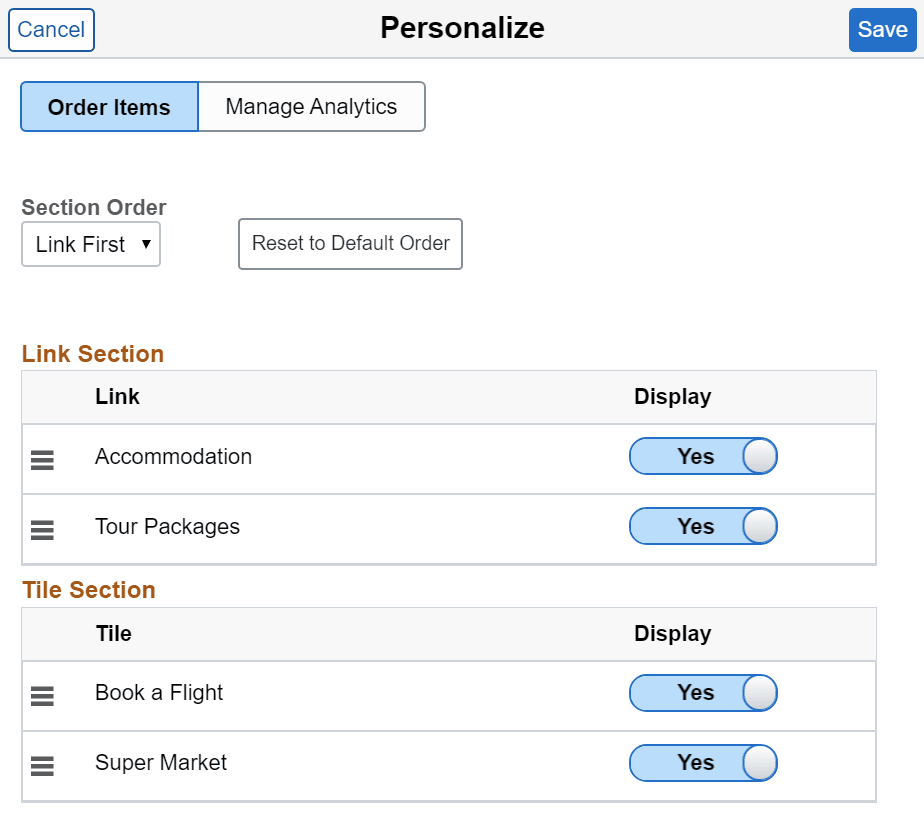Toggle off display for Accommodation
The image size is (924, 820).
(x=703, y=456)
